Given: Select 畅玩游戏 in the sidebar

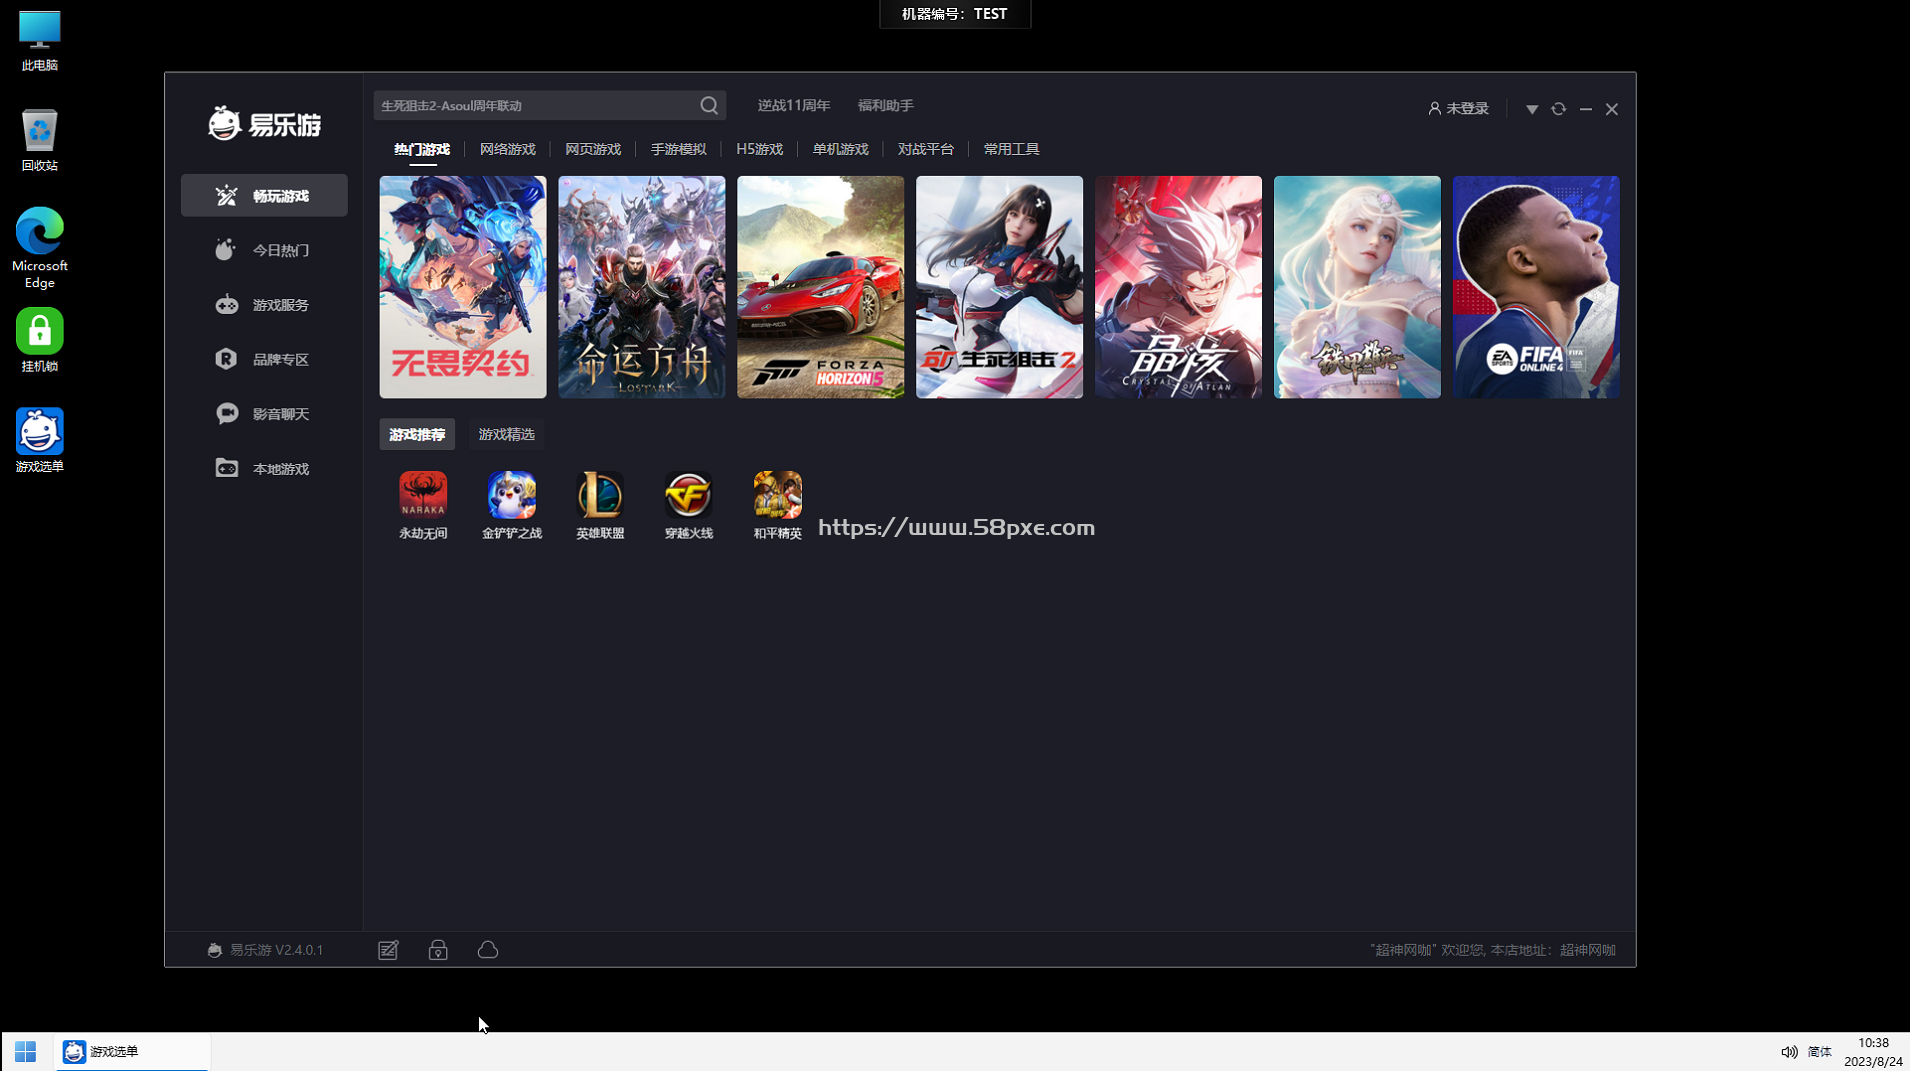Looking at the screenshot, I should (x=264, y=195).
